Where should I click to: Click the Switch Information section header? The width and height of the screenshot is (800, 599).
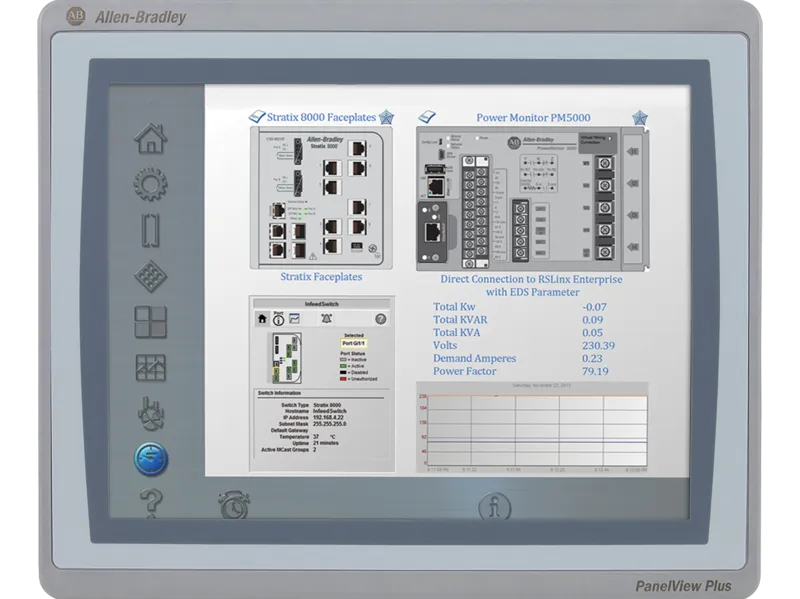(x=279, y=393)
